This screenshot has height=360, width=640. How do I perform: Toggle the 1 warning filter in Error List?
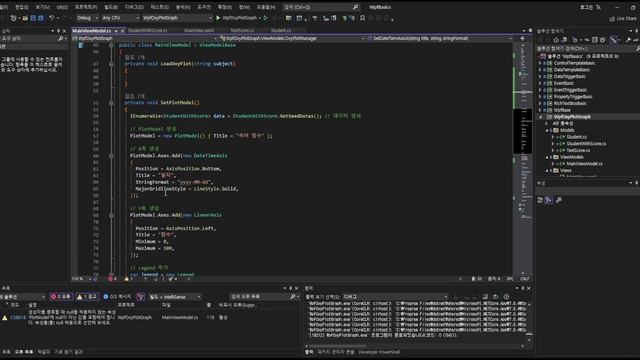tap(87, 297)
